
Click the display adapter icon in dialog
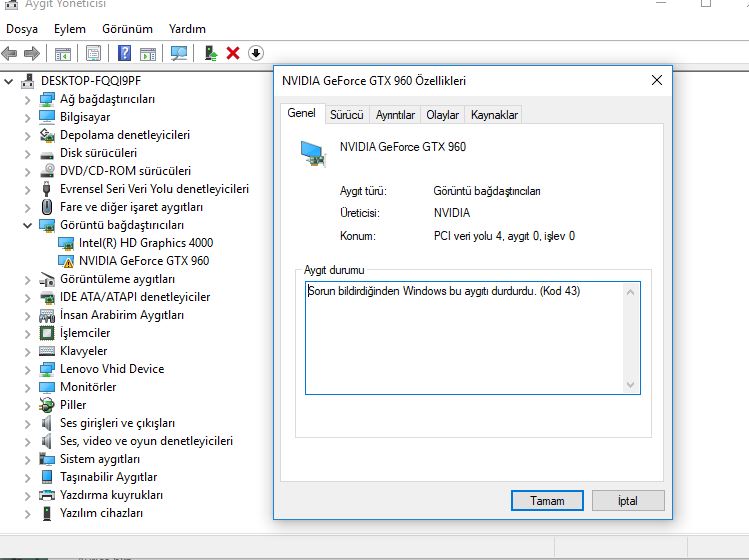313,154
